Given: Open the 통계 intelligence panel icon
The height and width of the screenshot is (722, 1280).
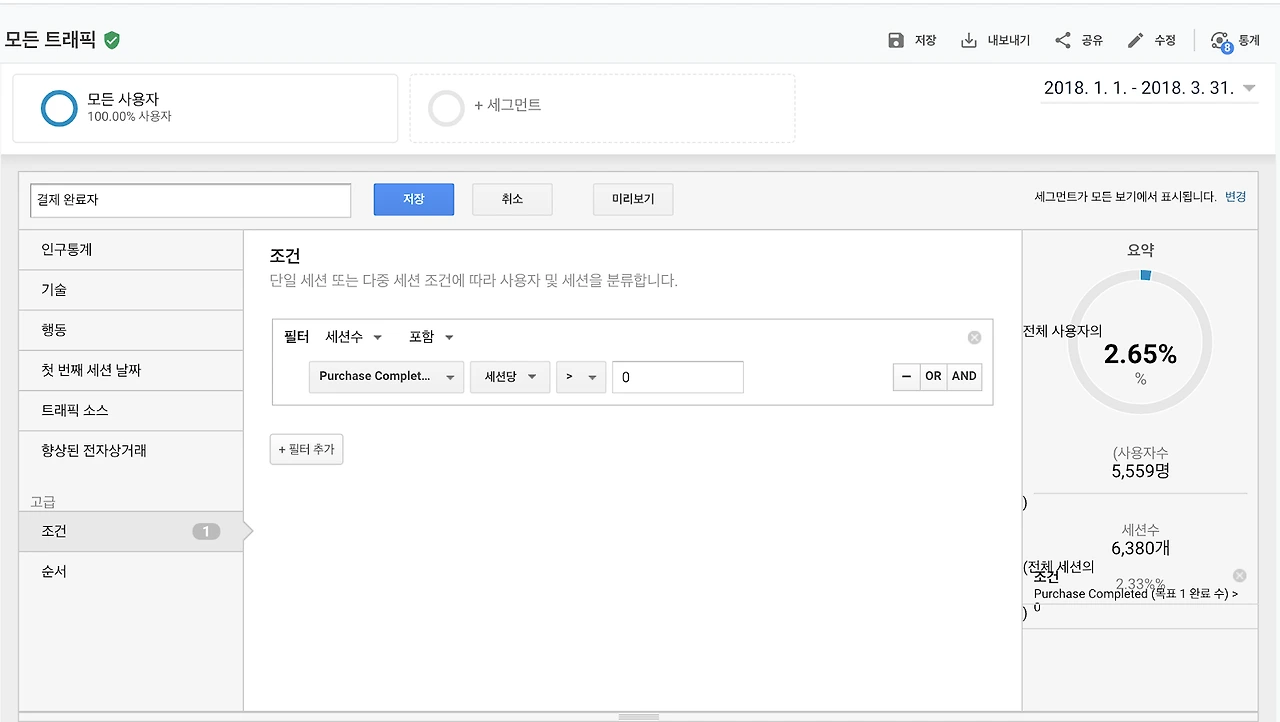Looking at the screenshot, I should [x=1221, y=40].
